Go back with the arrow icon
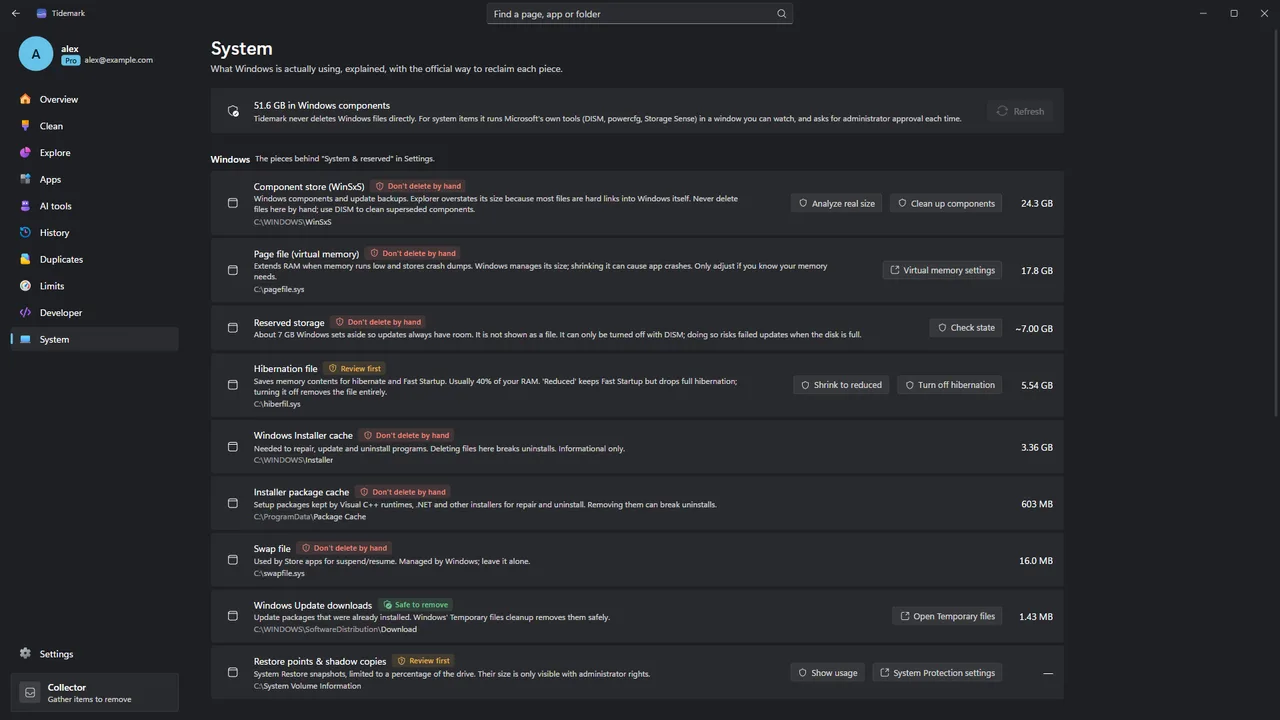1280x720 pixels. [x=15, y=14]
